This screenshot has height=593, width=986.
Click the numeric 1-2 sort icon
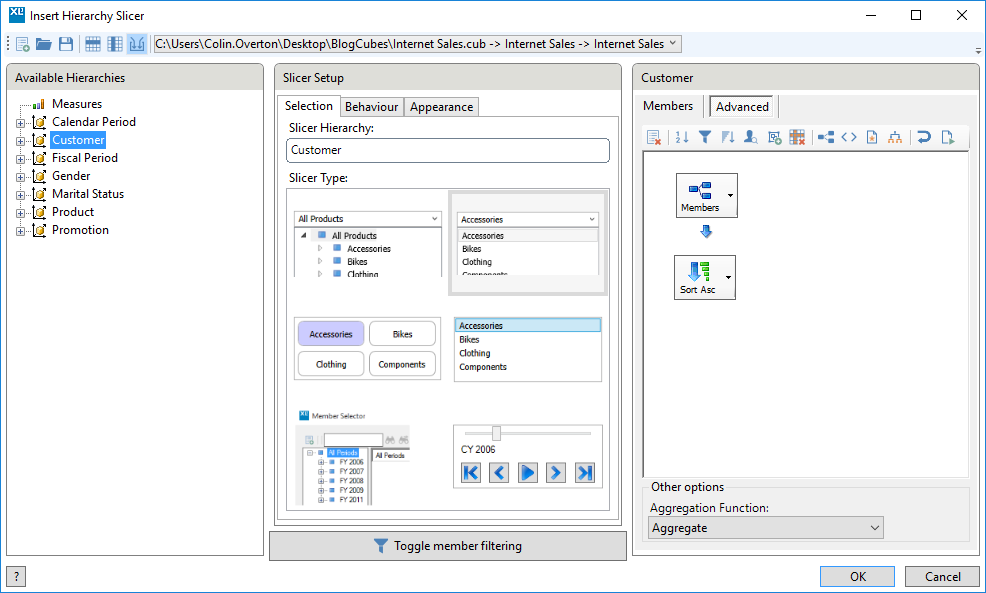click(682, 137)
